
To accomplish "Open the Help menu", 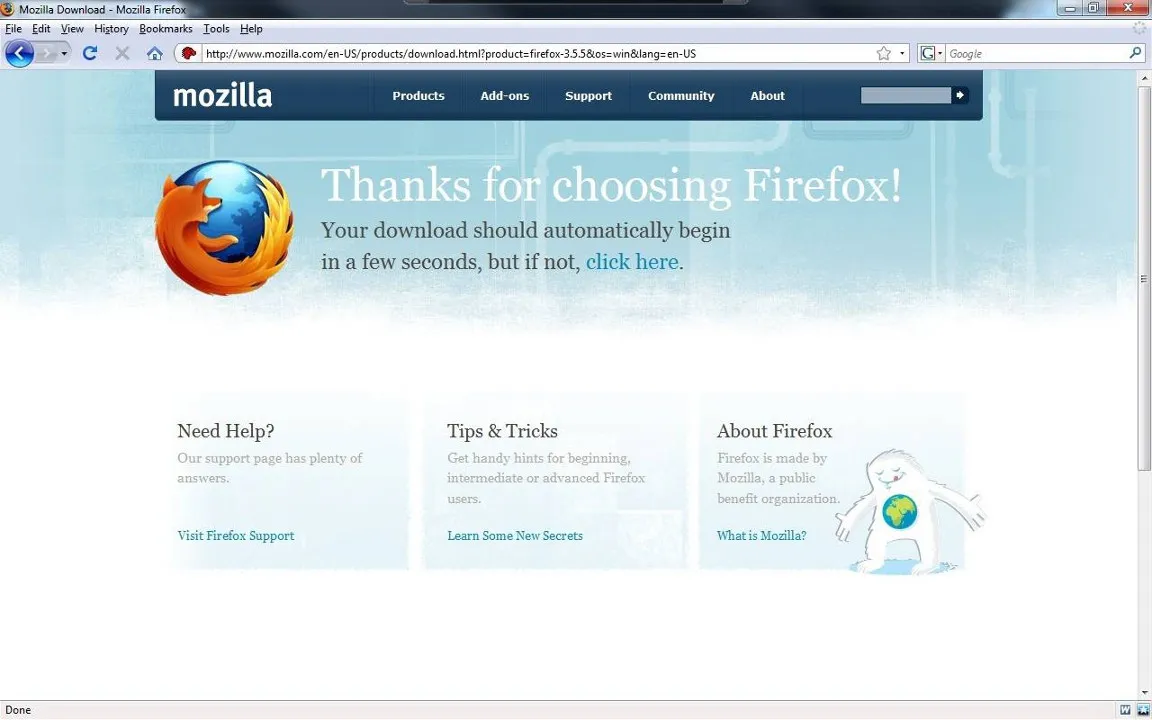I will coord(251,29).
